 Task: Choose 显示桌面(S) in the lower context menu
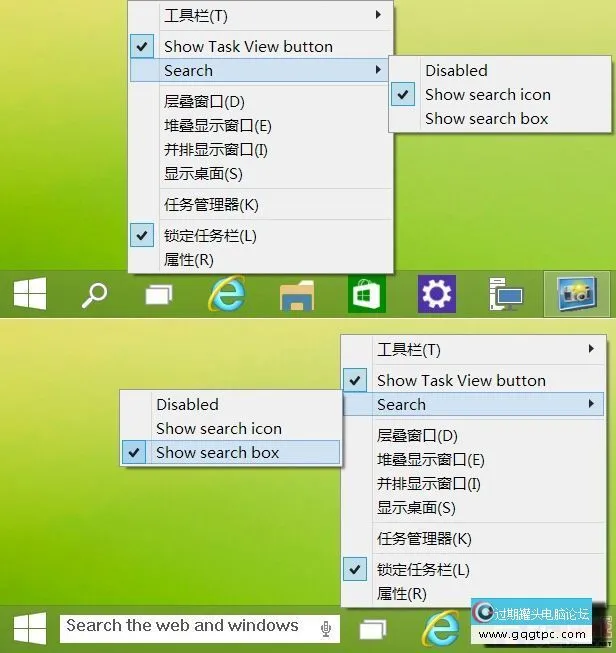[416, 508]
